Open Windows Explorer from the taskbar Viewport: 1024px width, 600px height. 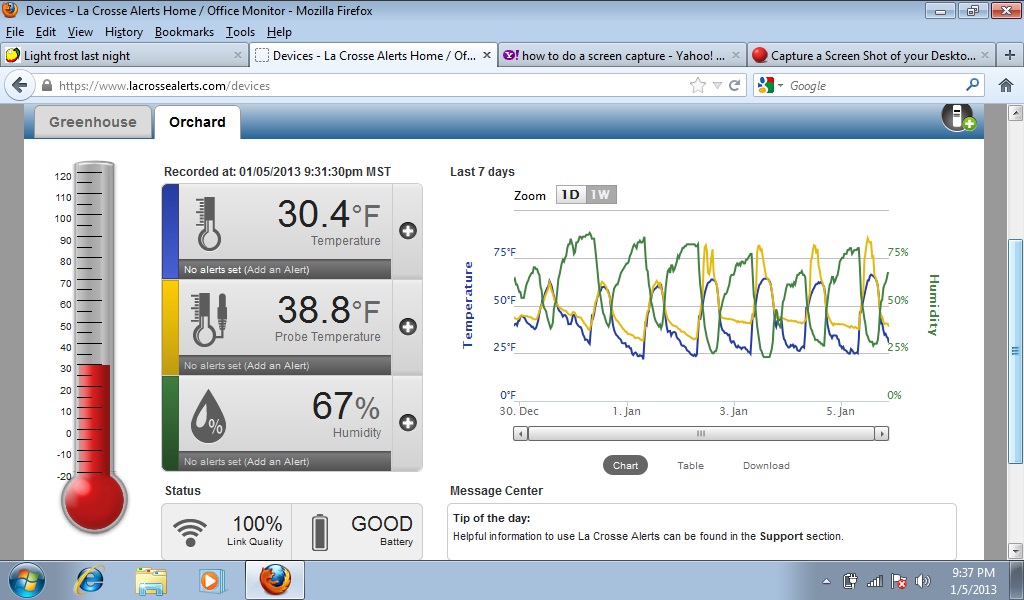coord(151,580)
